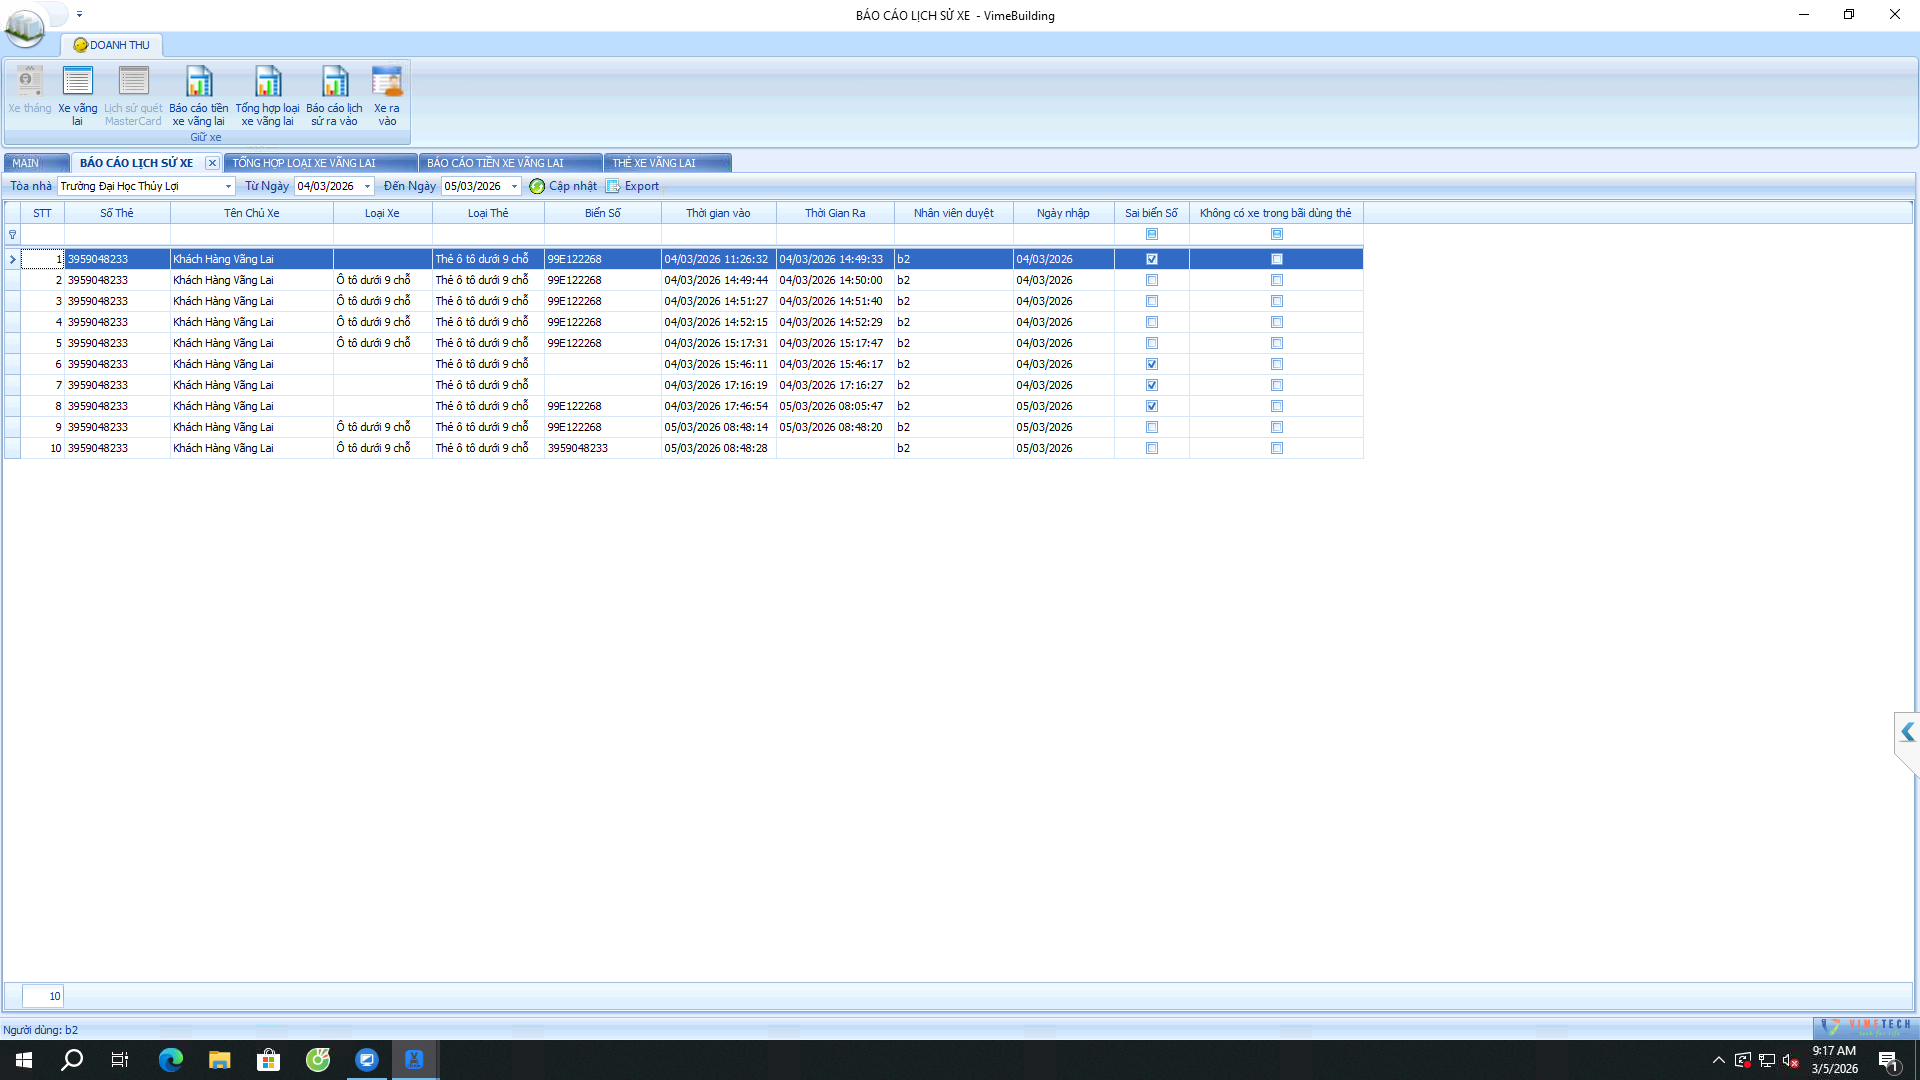
Task: Open the DOANH THU ribbon tab
Action: pos(112,45)
